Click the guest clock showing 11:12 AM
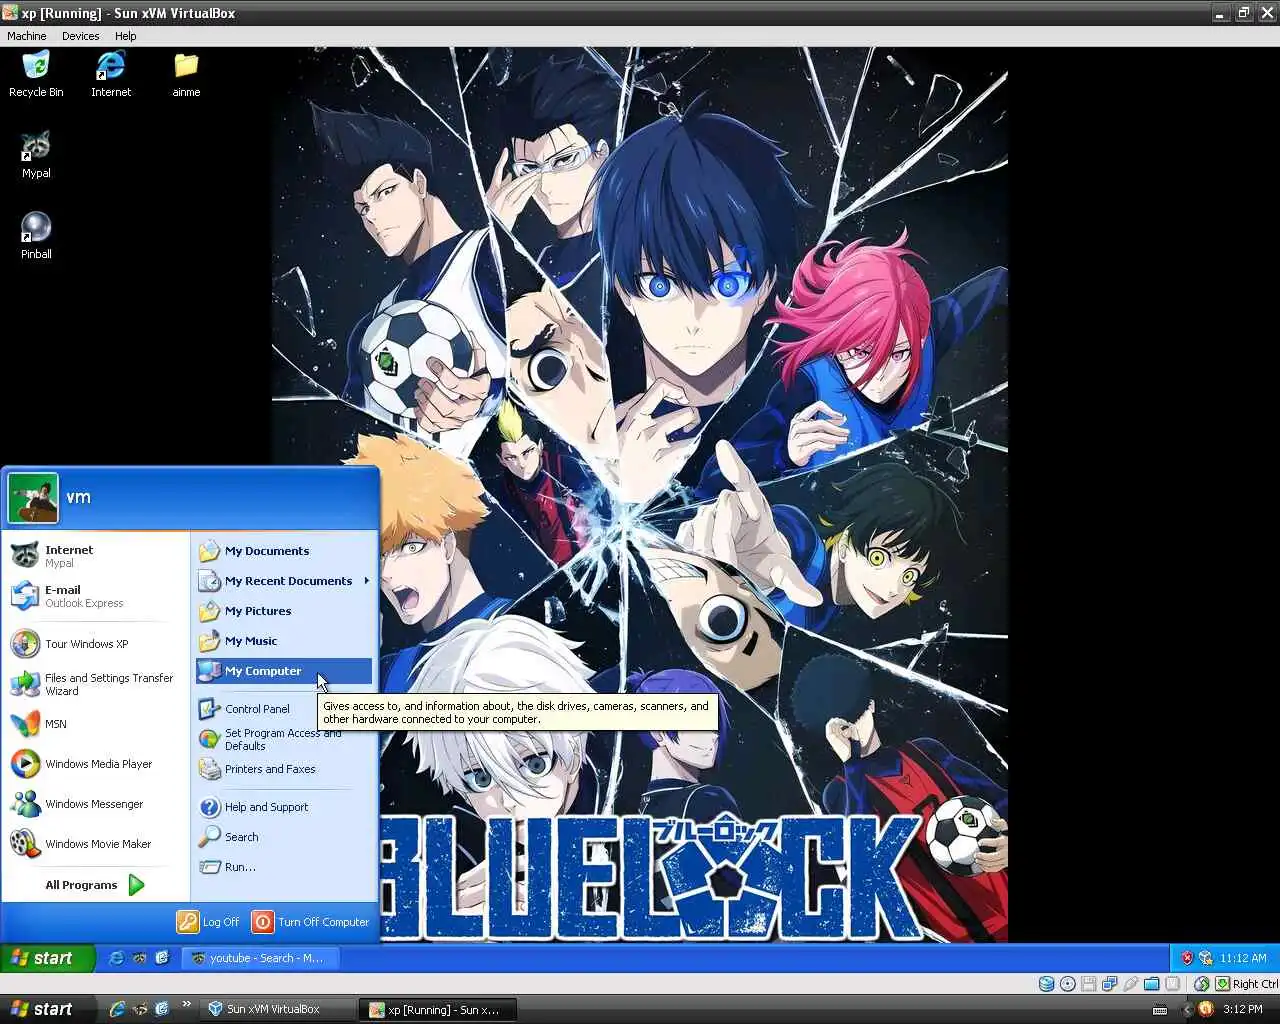Image resolution: width=1280 pixels, height=1024 pixels. [1243, 958]
